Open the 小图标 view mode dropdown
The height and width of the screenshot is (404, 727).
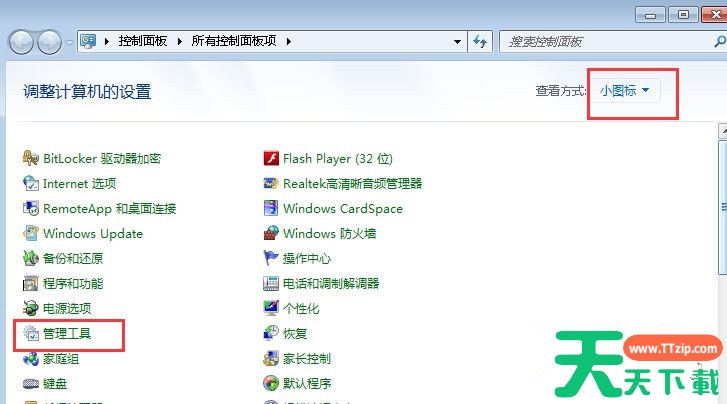pyautogui.click(x=625, y=91)
